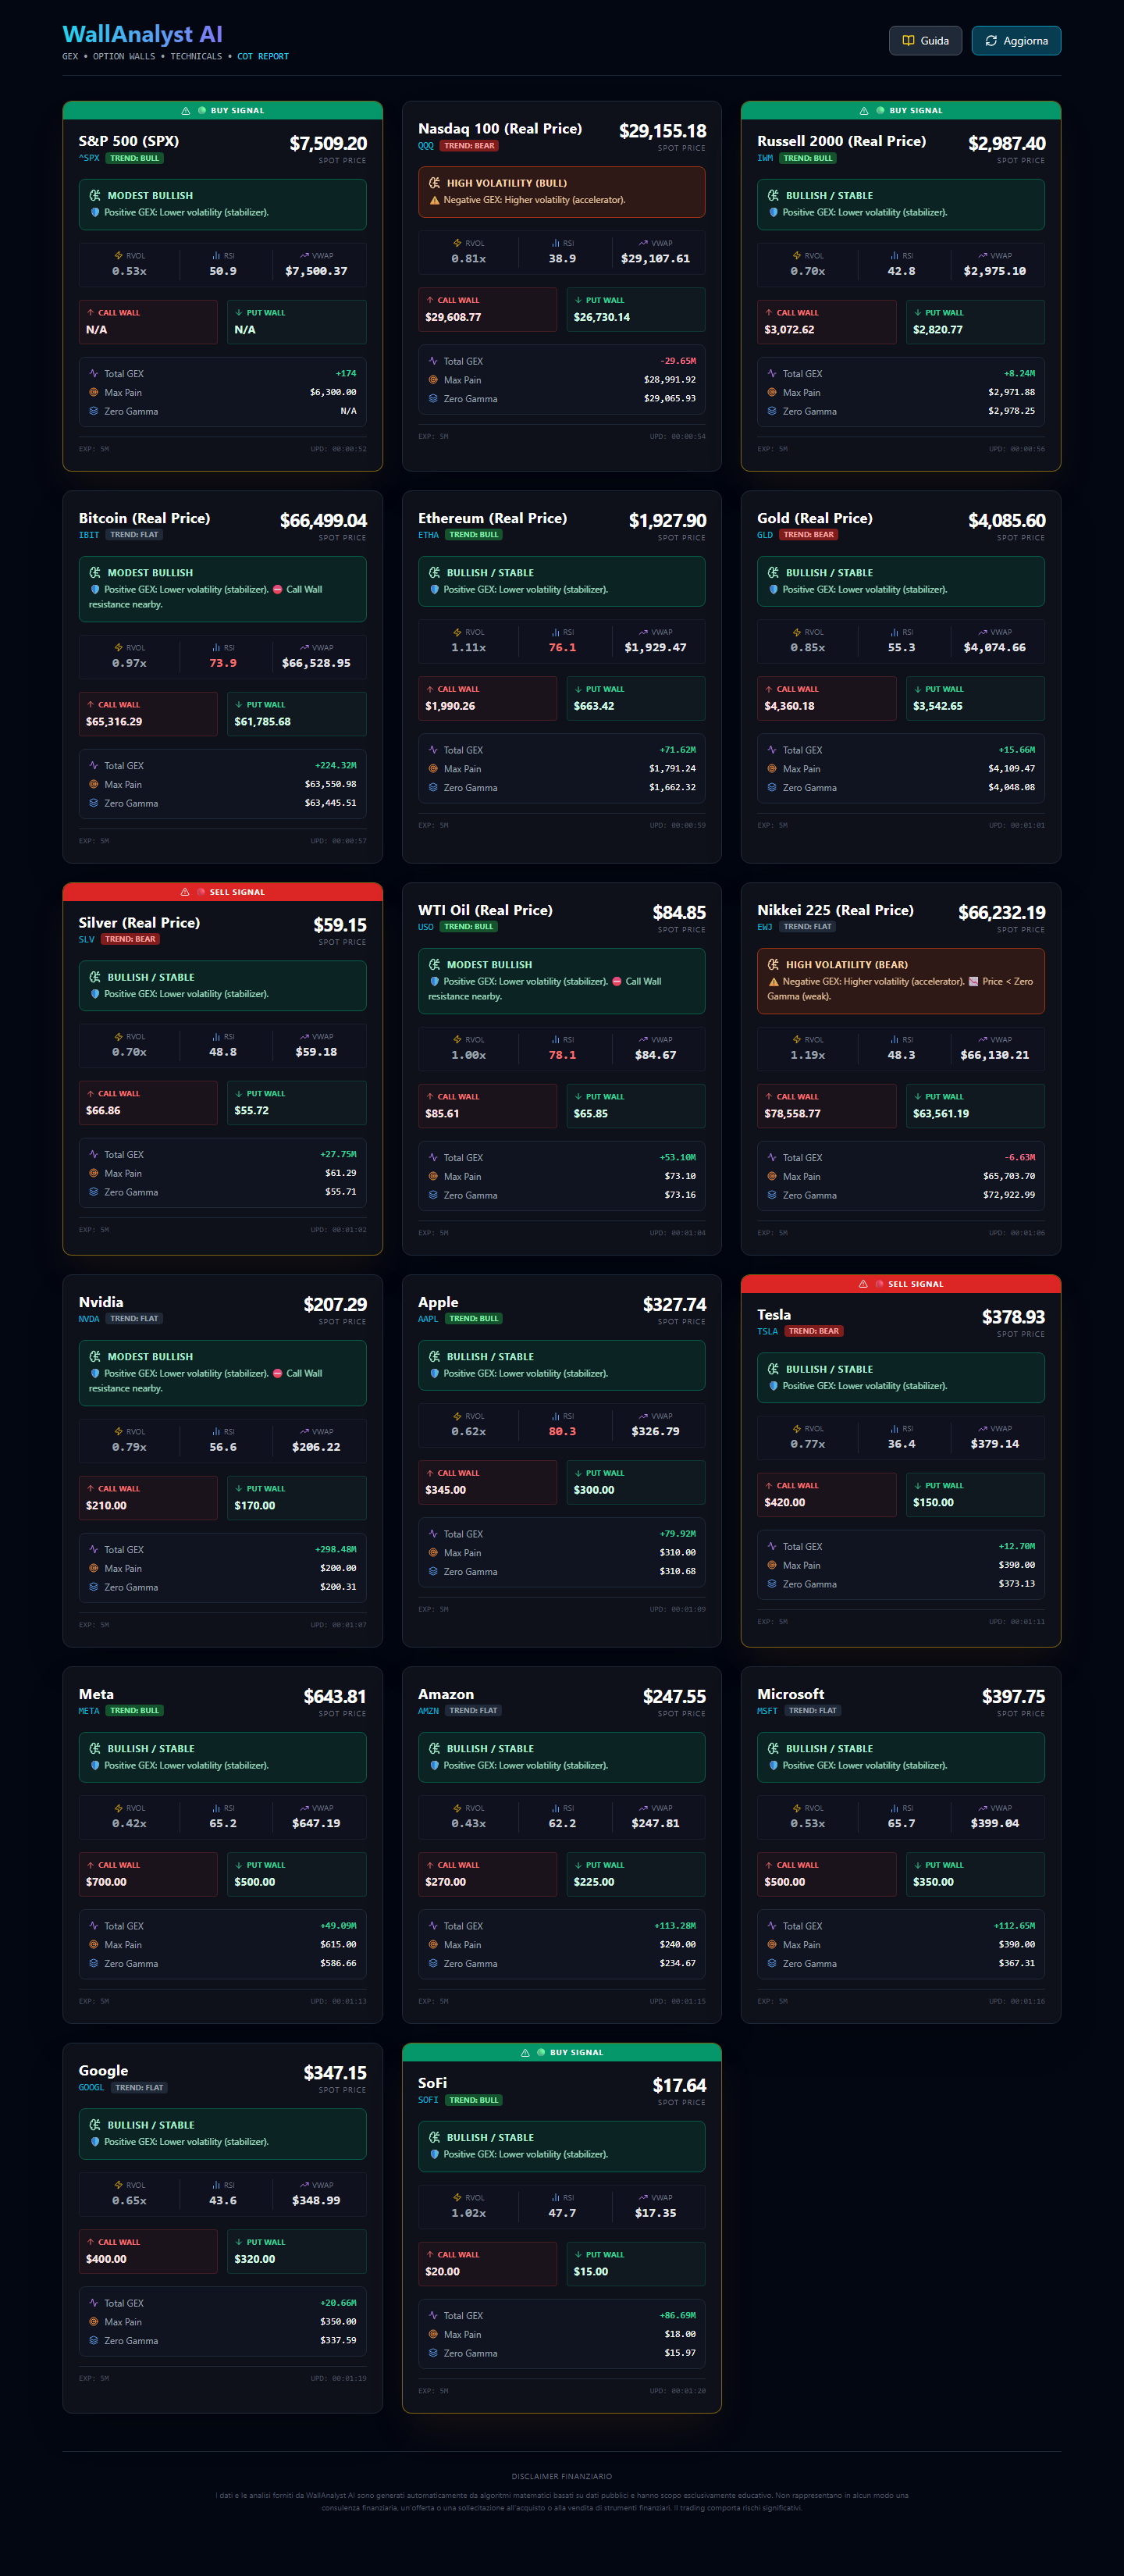The image size is (1124, 2576).
Task: Click the Total GEX pulse icon on Tesla card
Action: [772, 1546]
